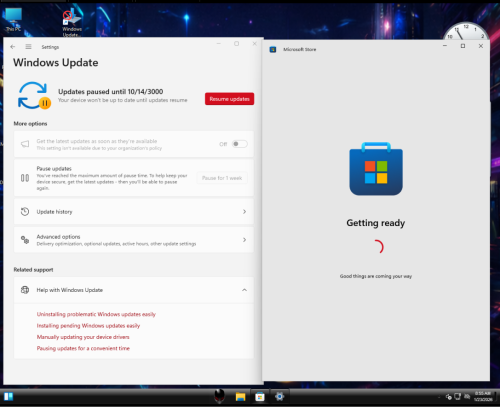This screenshot has height=407, width=500.
Task: Minimize the Microsoft Store window
Action: (x=445, y=46)
